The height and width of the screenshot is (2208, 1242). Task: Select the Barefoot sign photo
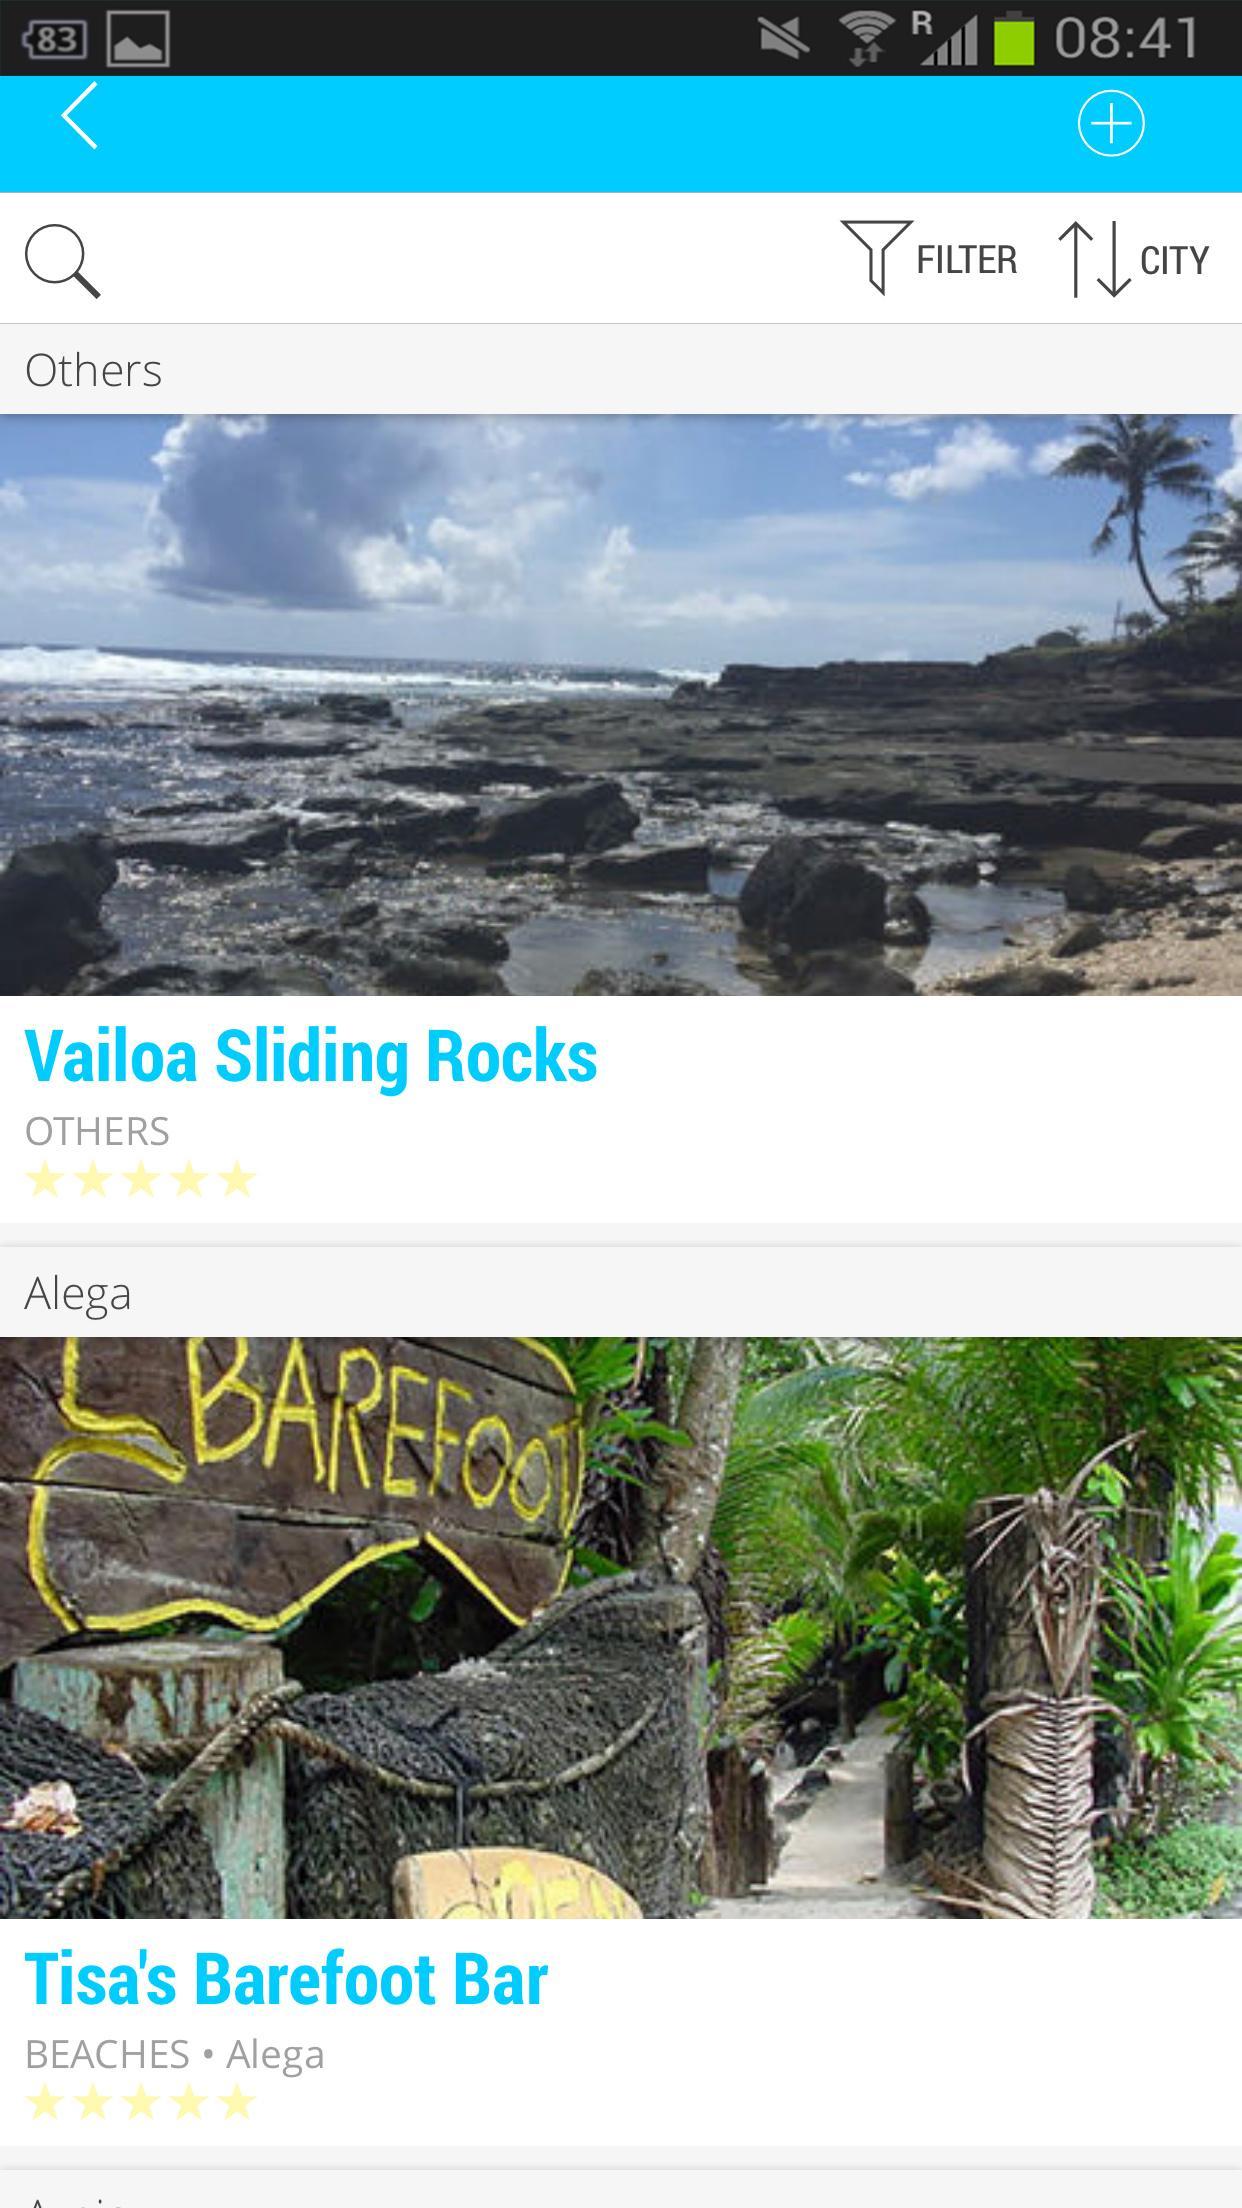[x=621, y=1628]
